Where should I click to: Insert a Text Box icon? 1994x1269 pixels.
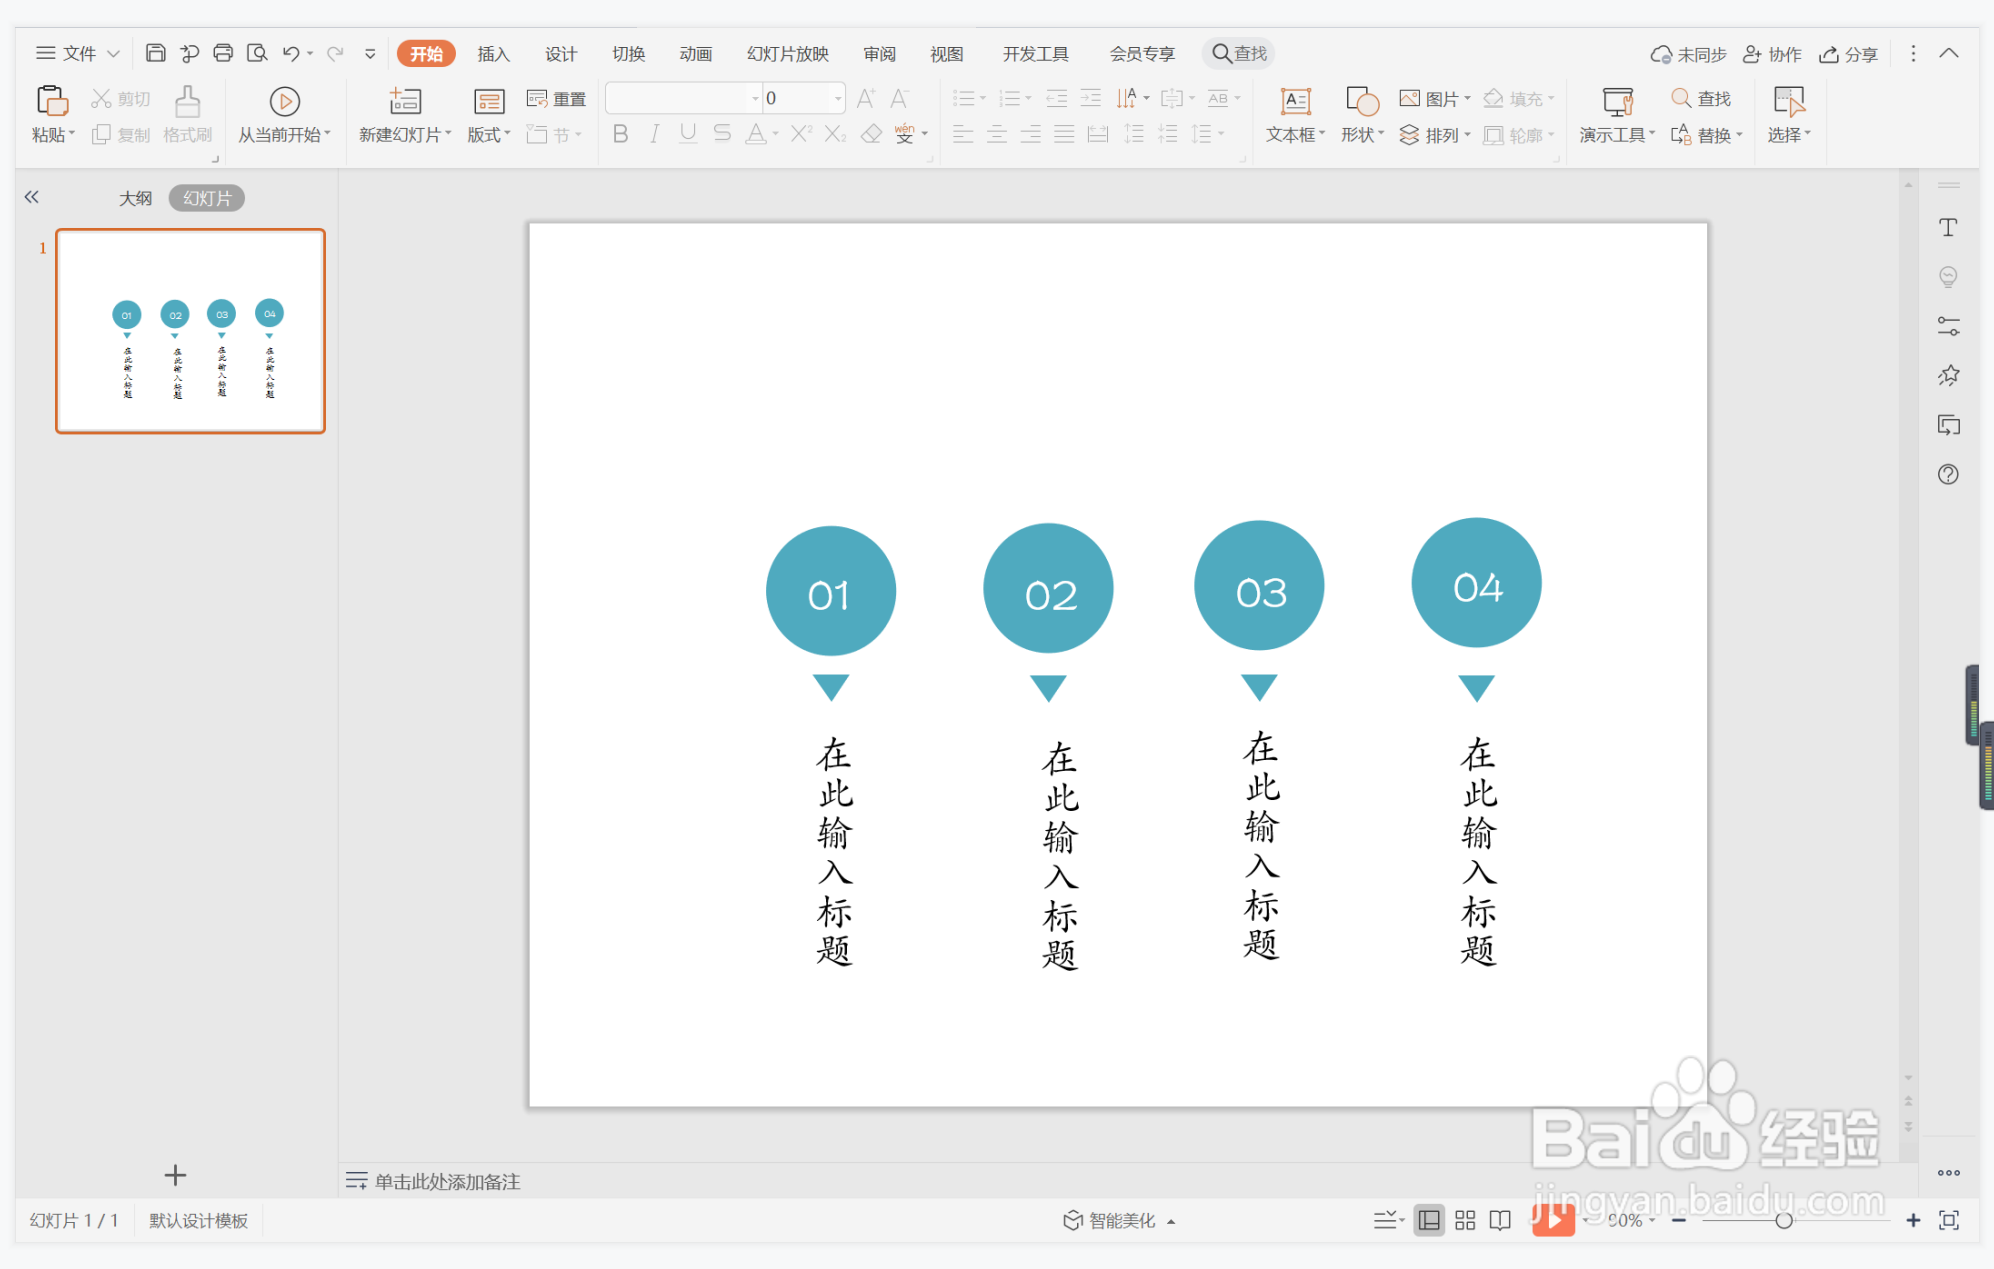(1295, 101)
